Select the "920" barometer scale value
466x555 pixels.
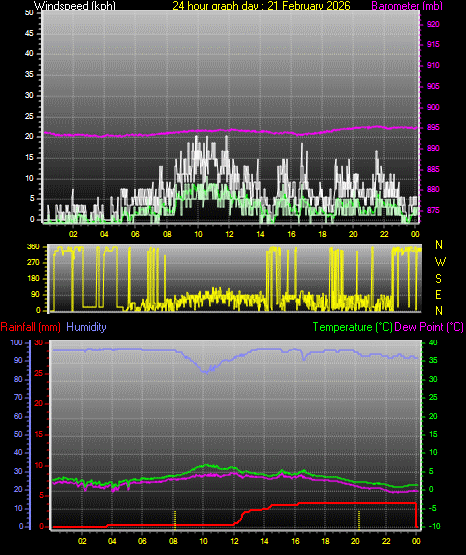click(433, 24)
